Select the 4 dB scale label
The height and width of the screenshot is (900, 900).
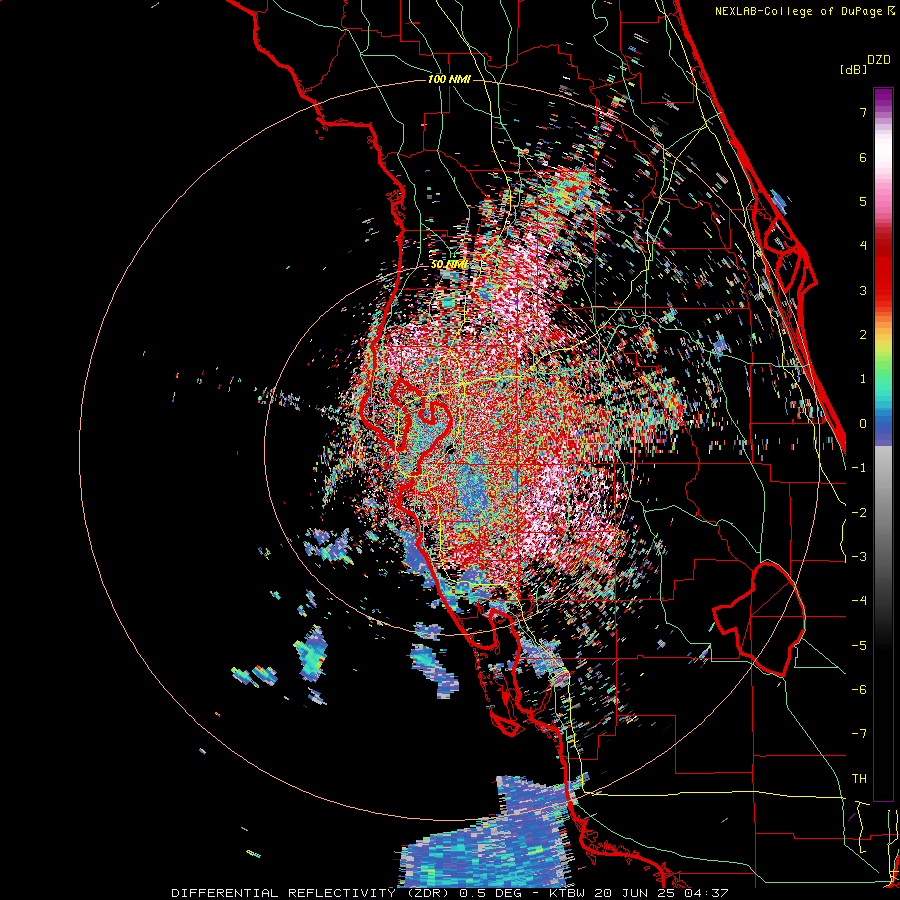tap(863, 246)
